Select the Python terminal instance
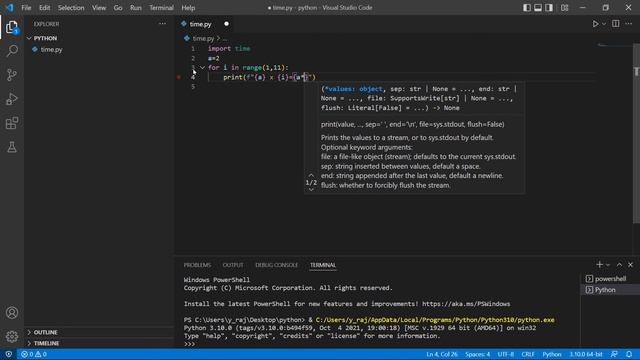Viewport: 640px width, 360px height. click(x=610, y=290)
